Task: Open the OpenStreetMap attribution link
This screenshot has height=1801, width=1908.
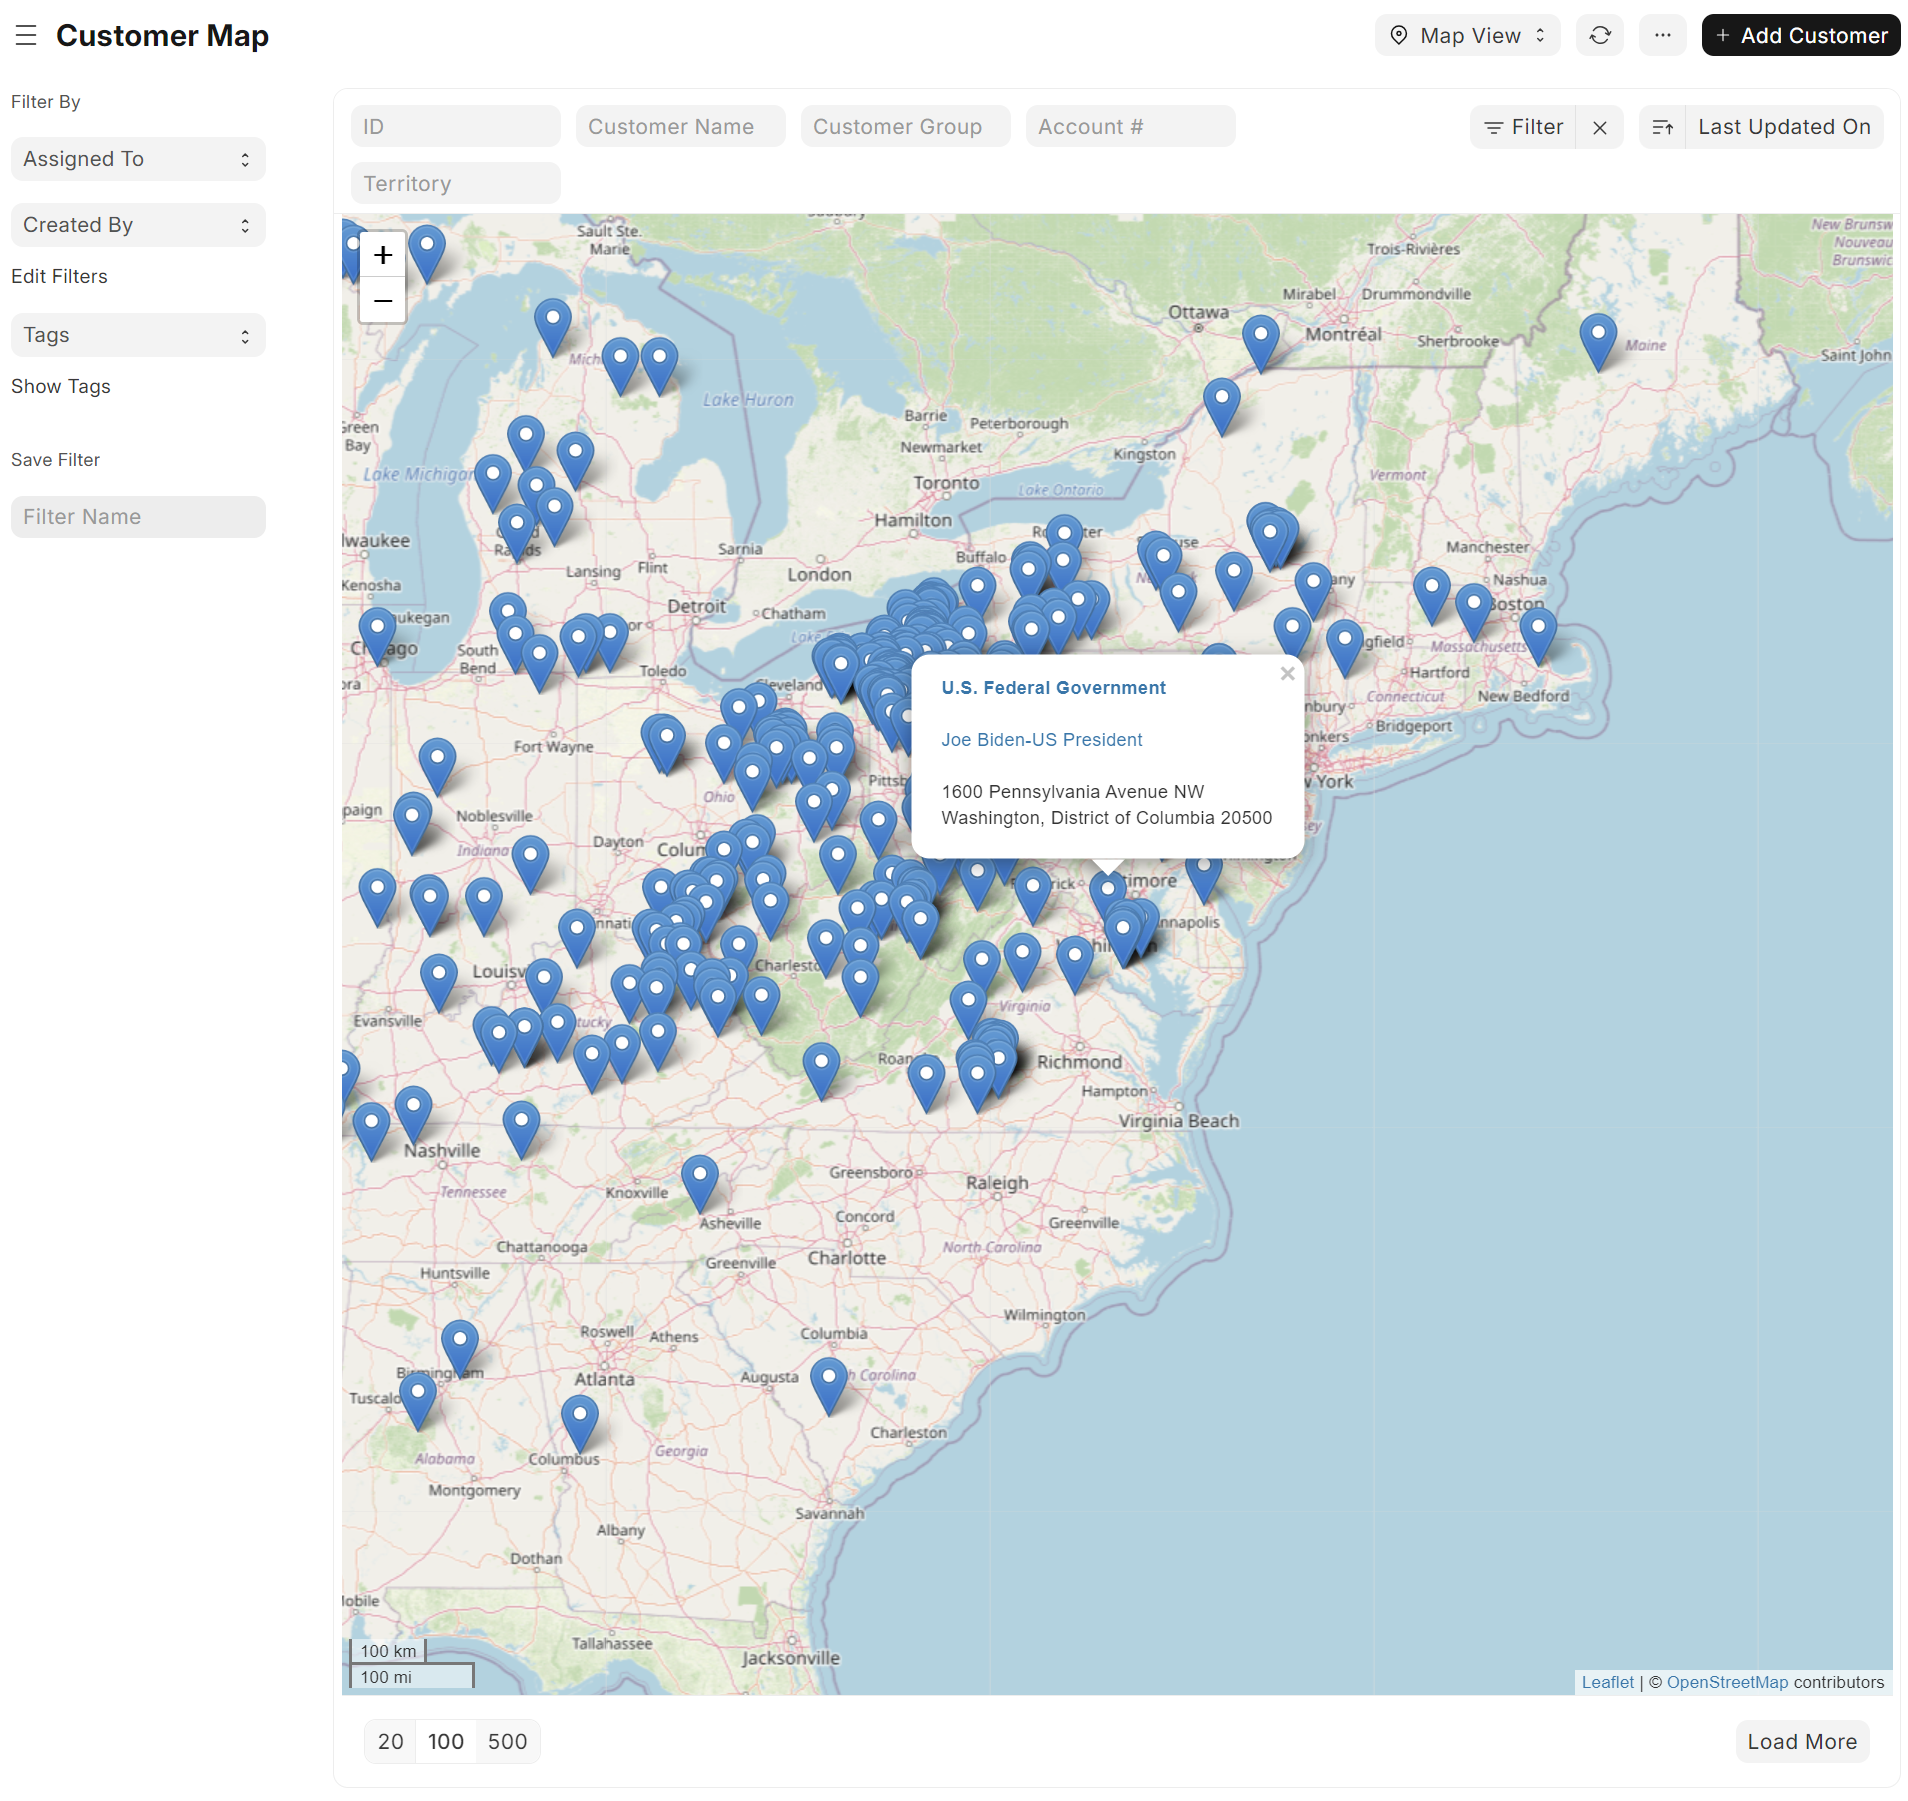Action: (x=1727, y=1682)
